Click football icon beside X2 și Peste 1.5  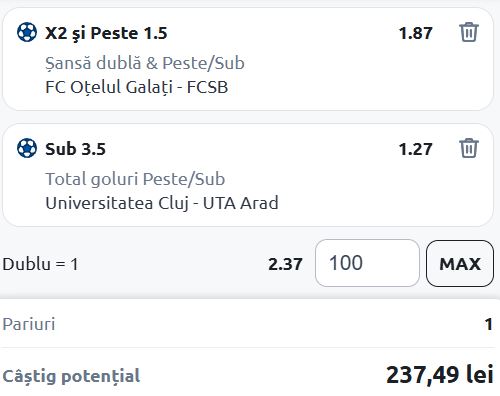(27, 32)
